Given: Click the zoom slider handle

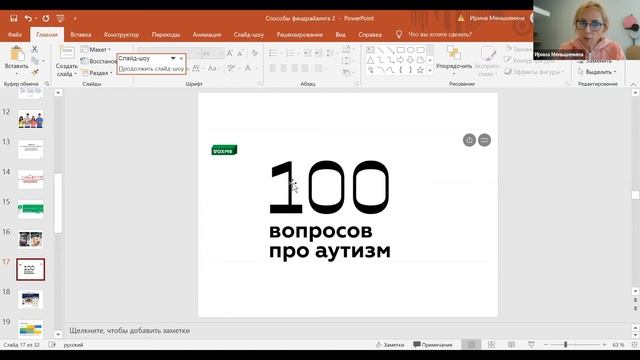Looking at the screenshot, I should [566, 345].
